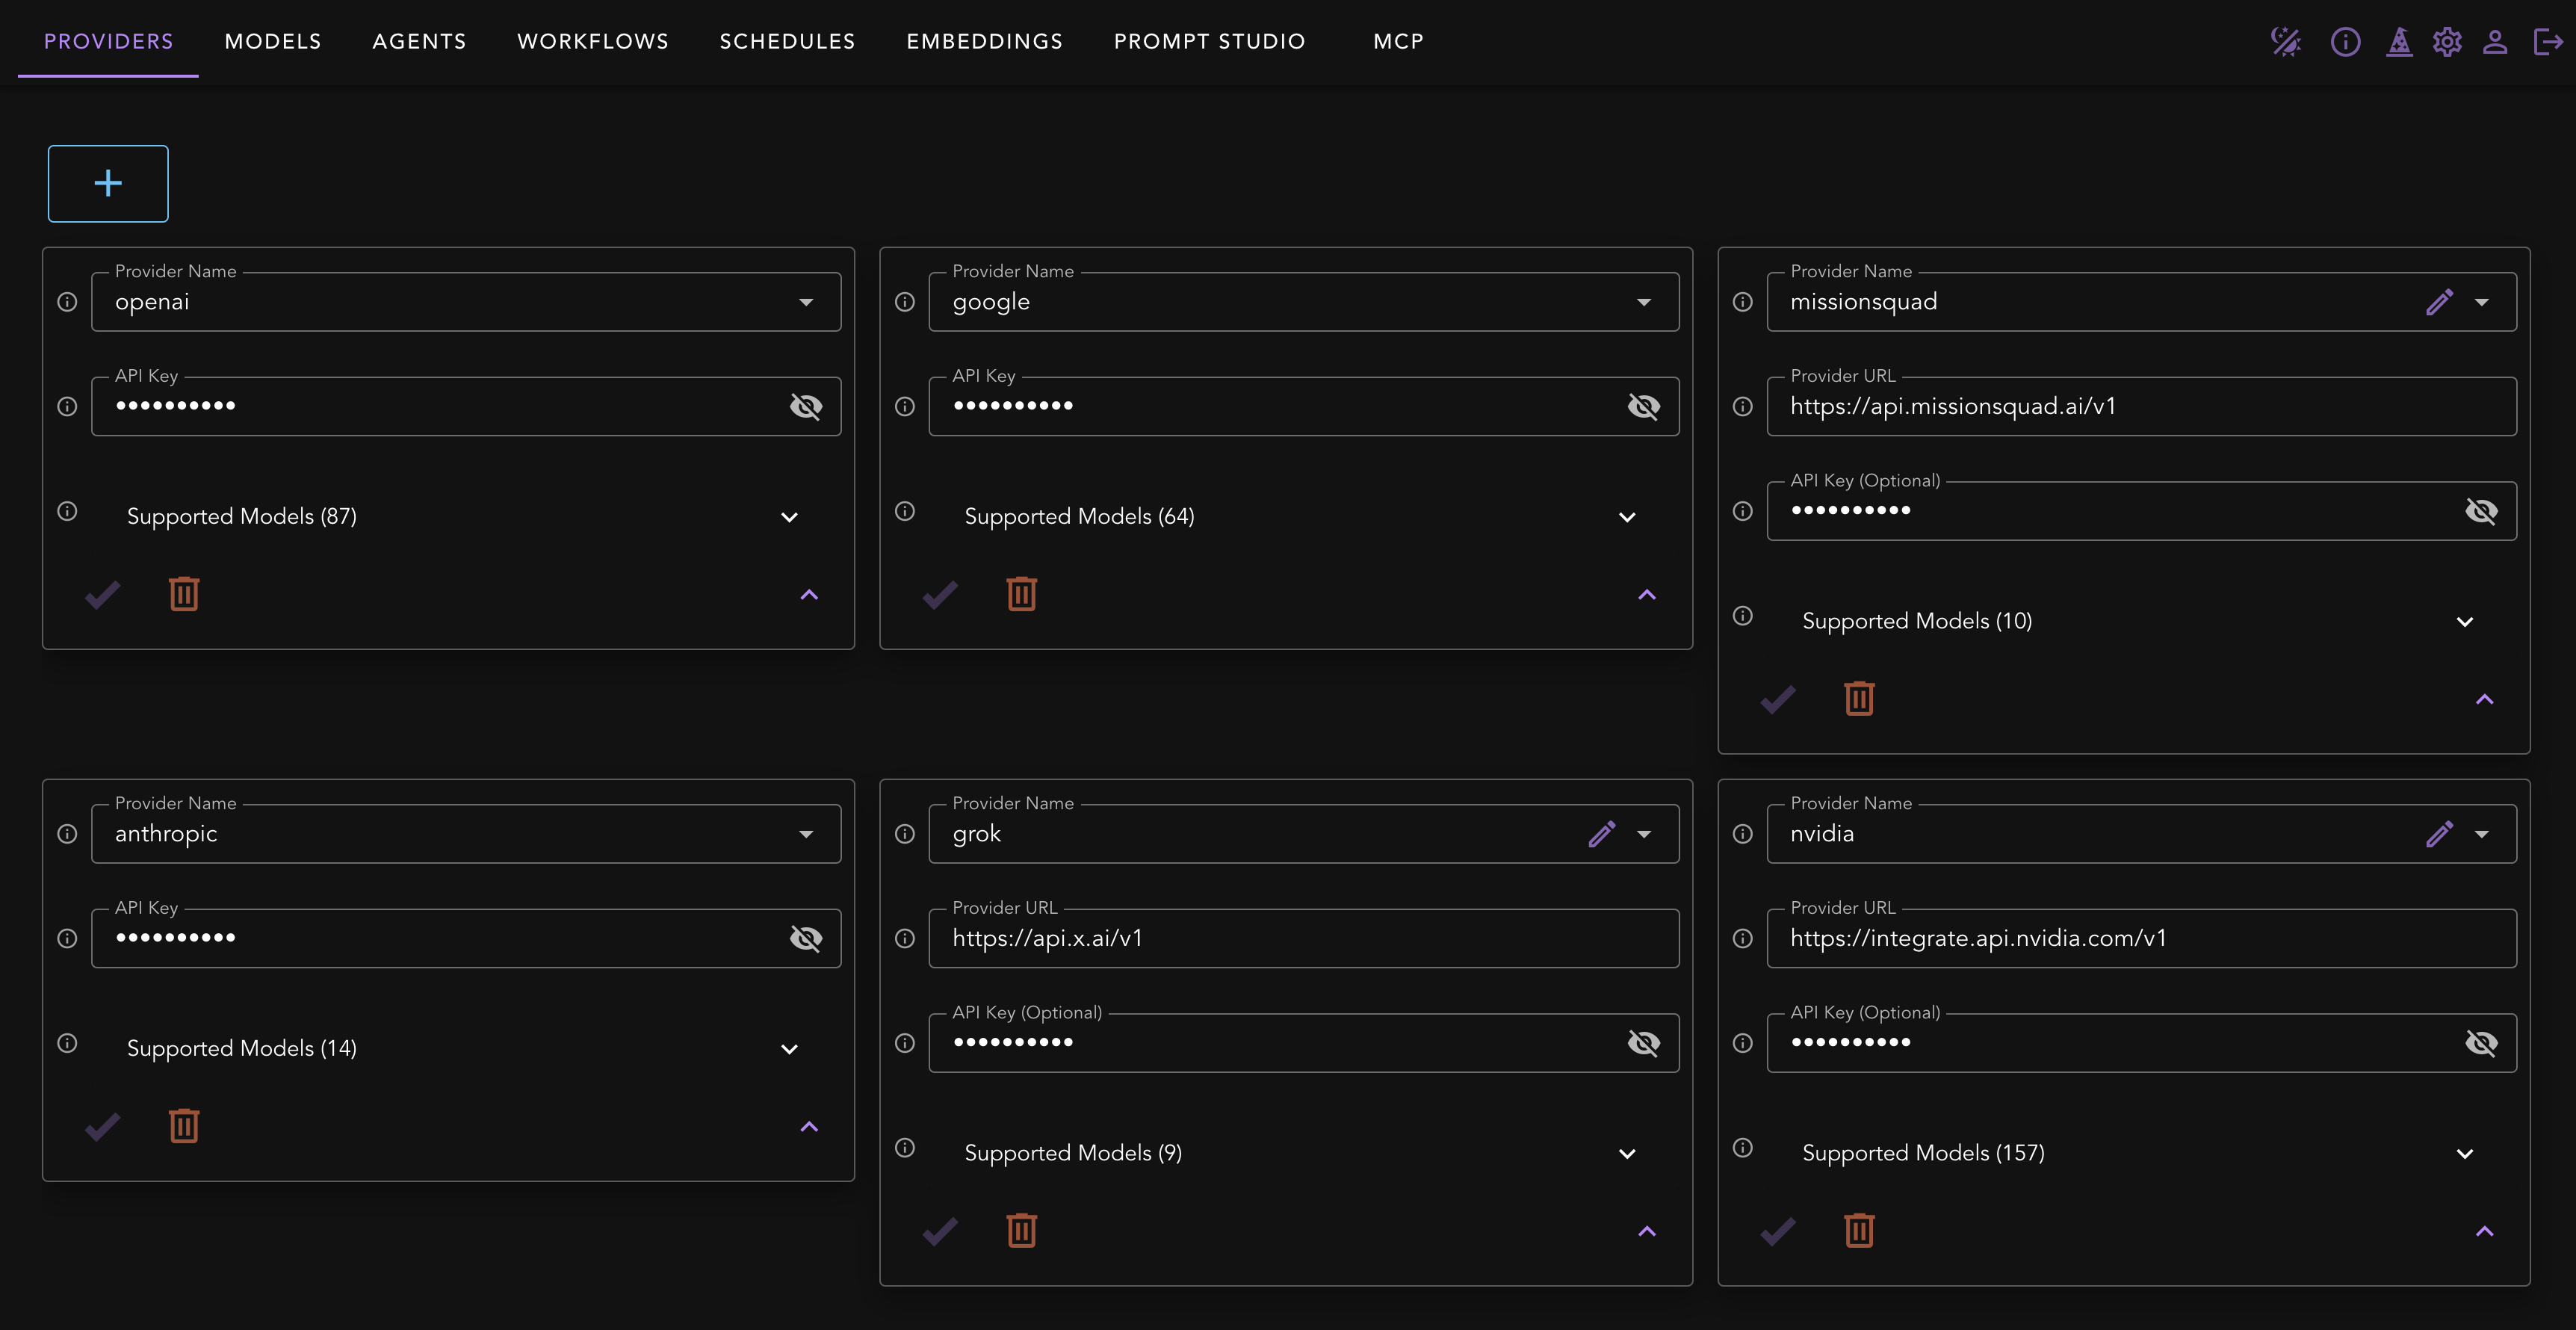Click info icon beside openai Provider Name
Screen dimensions: 2576x1330
67,302
